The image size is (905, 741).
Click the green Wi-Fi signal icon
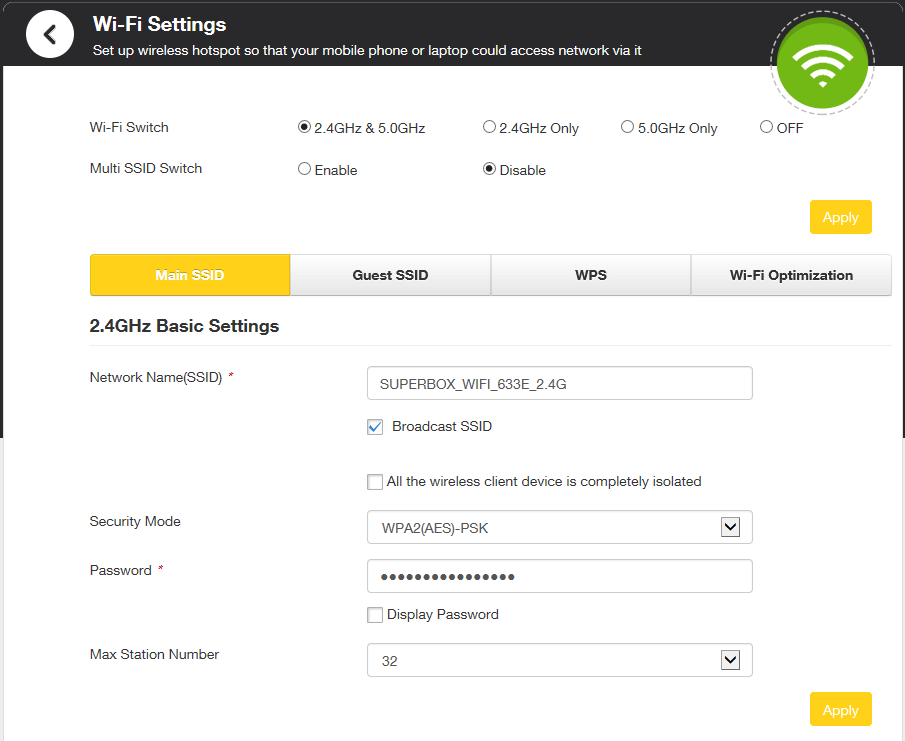tap(822, 62)
